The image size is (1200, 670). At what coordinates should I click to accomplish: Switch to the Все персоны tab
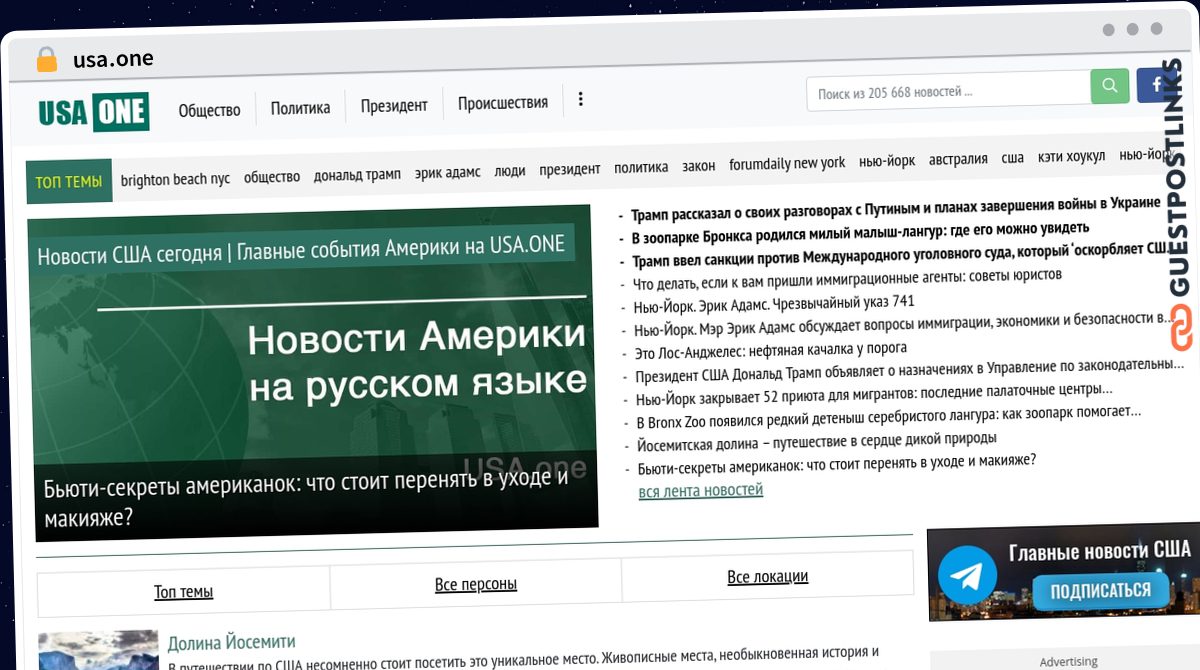pos(475,584)
